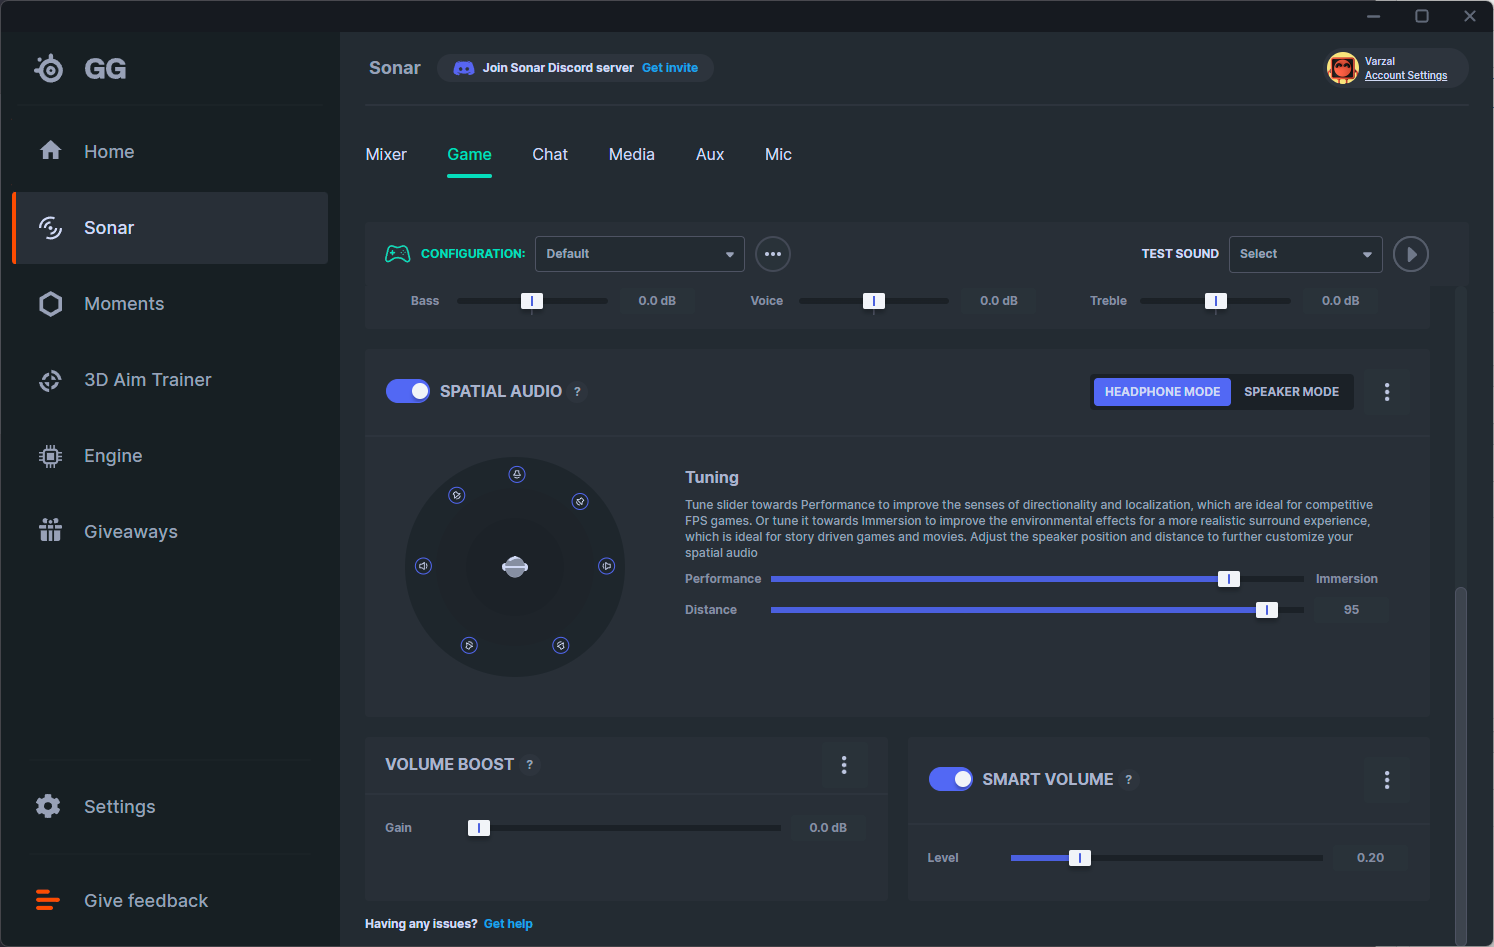Click the vertical scrollbar thumb

coord(1461,764)
